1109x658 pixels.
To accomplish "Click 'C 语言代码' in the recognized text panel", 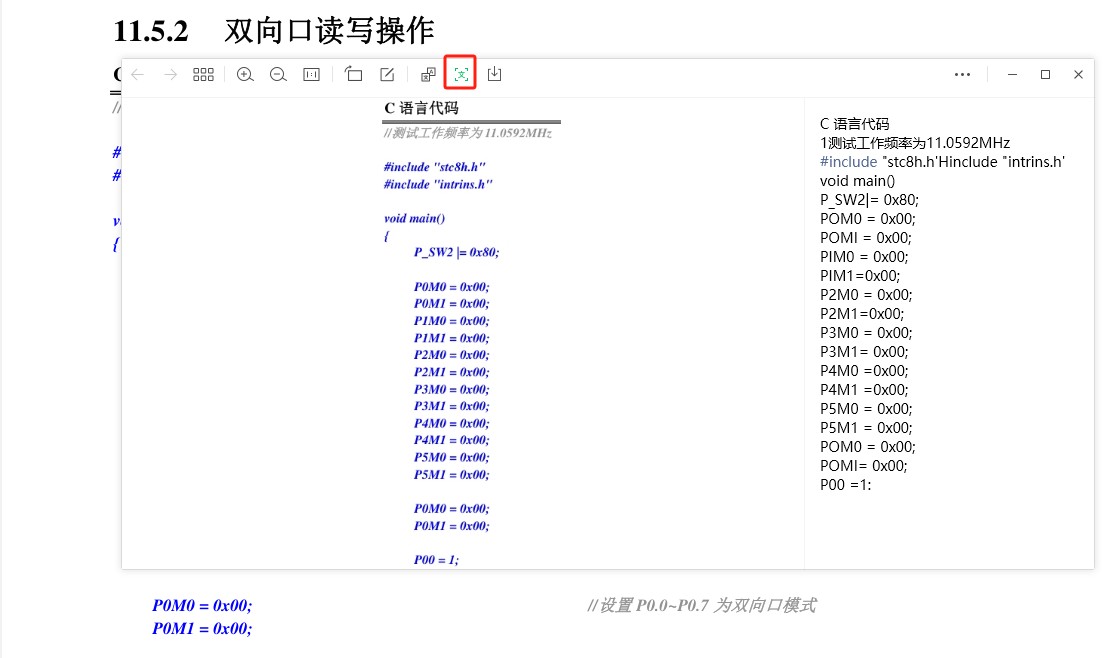I will click(854, 124).
